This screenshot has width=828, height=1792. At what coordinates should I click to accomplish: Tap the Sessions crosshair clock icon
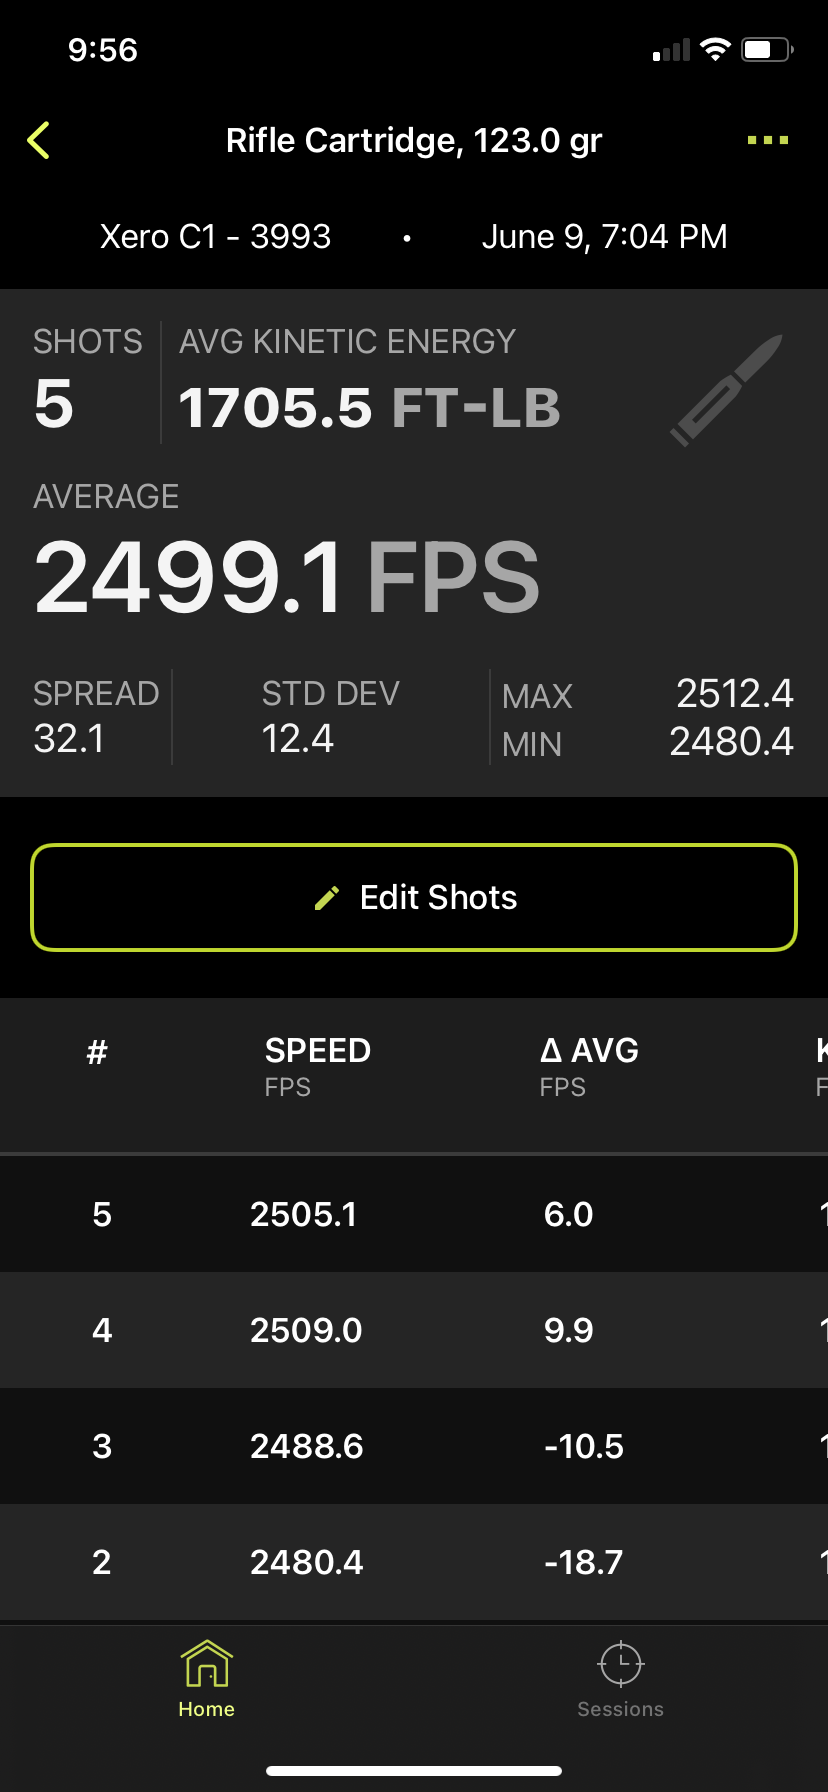click(621, 1664)
